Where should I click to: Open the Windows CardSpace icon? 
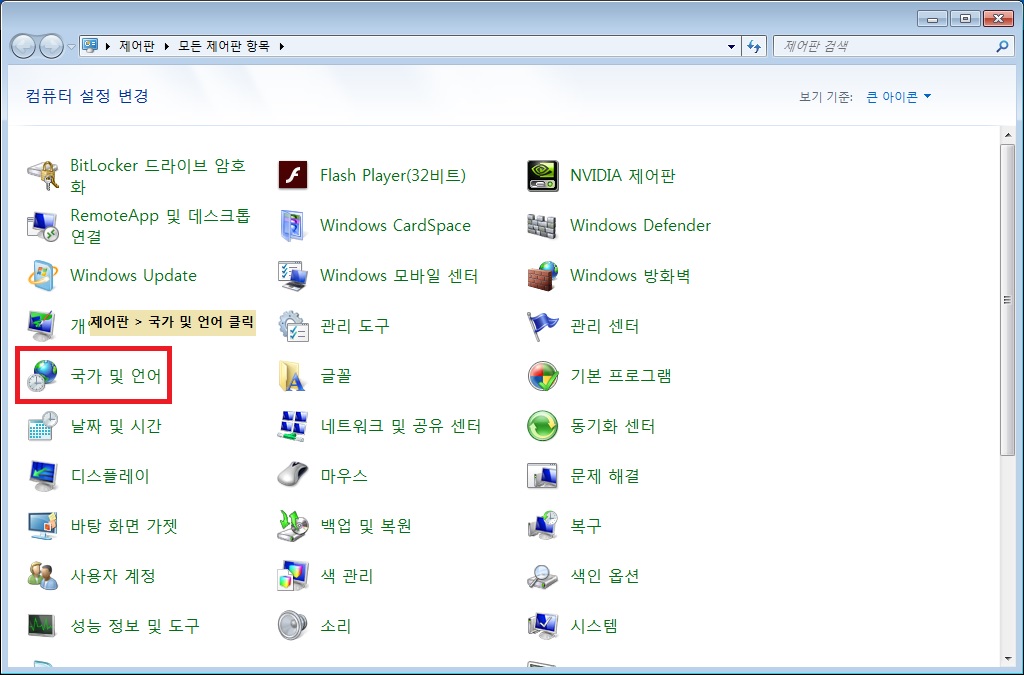293,226
